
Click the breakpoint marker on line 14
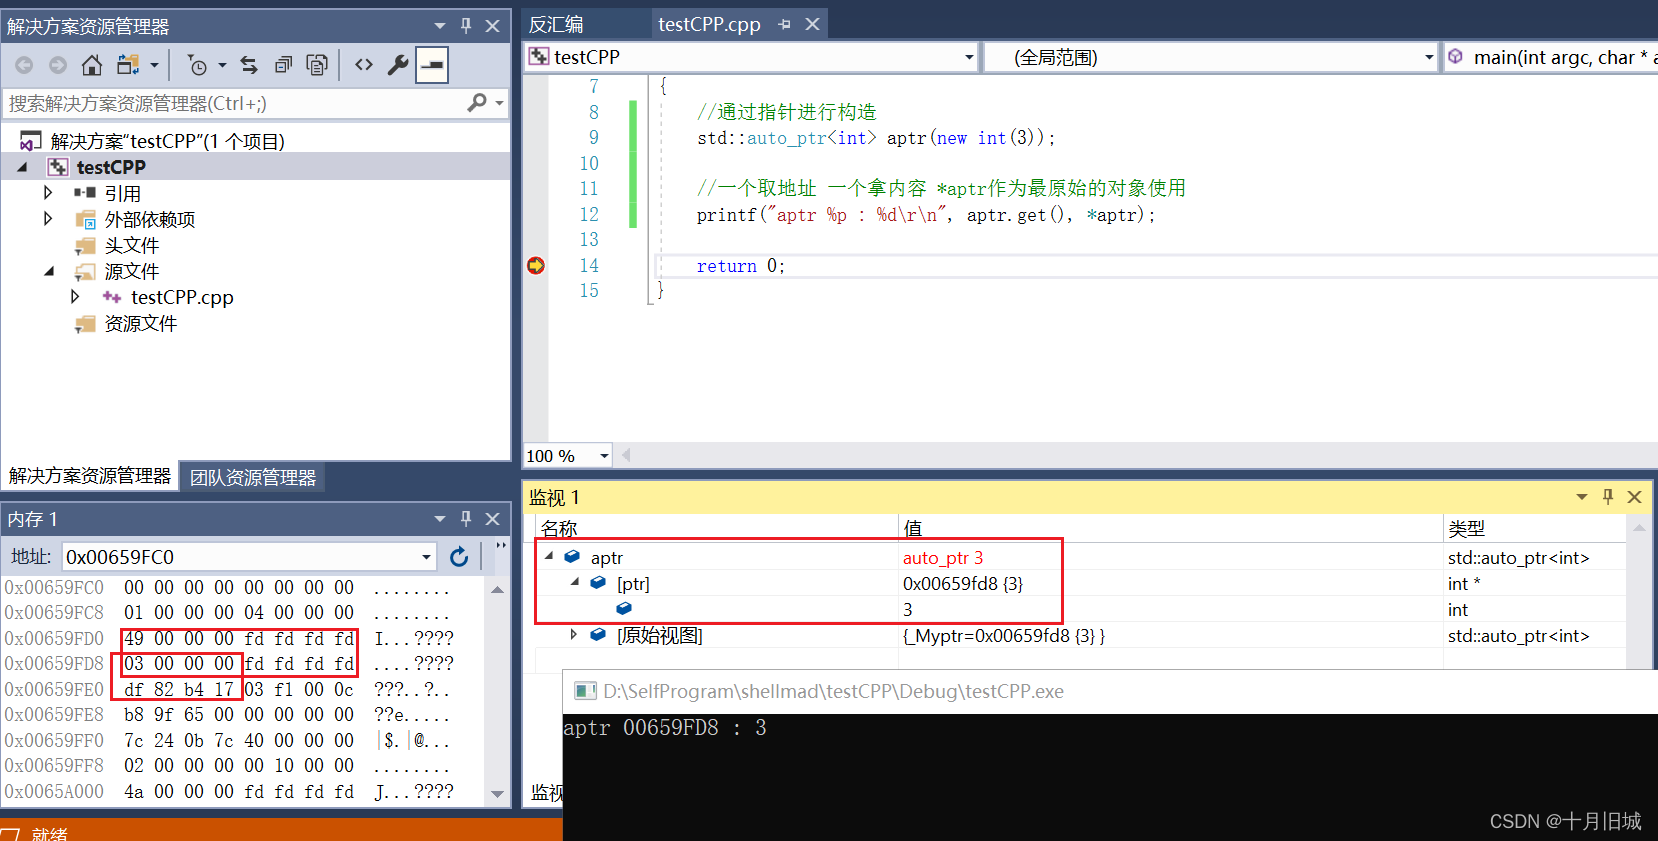536,265
